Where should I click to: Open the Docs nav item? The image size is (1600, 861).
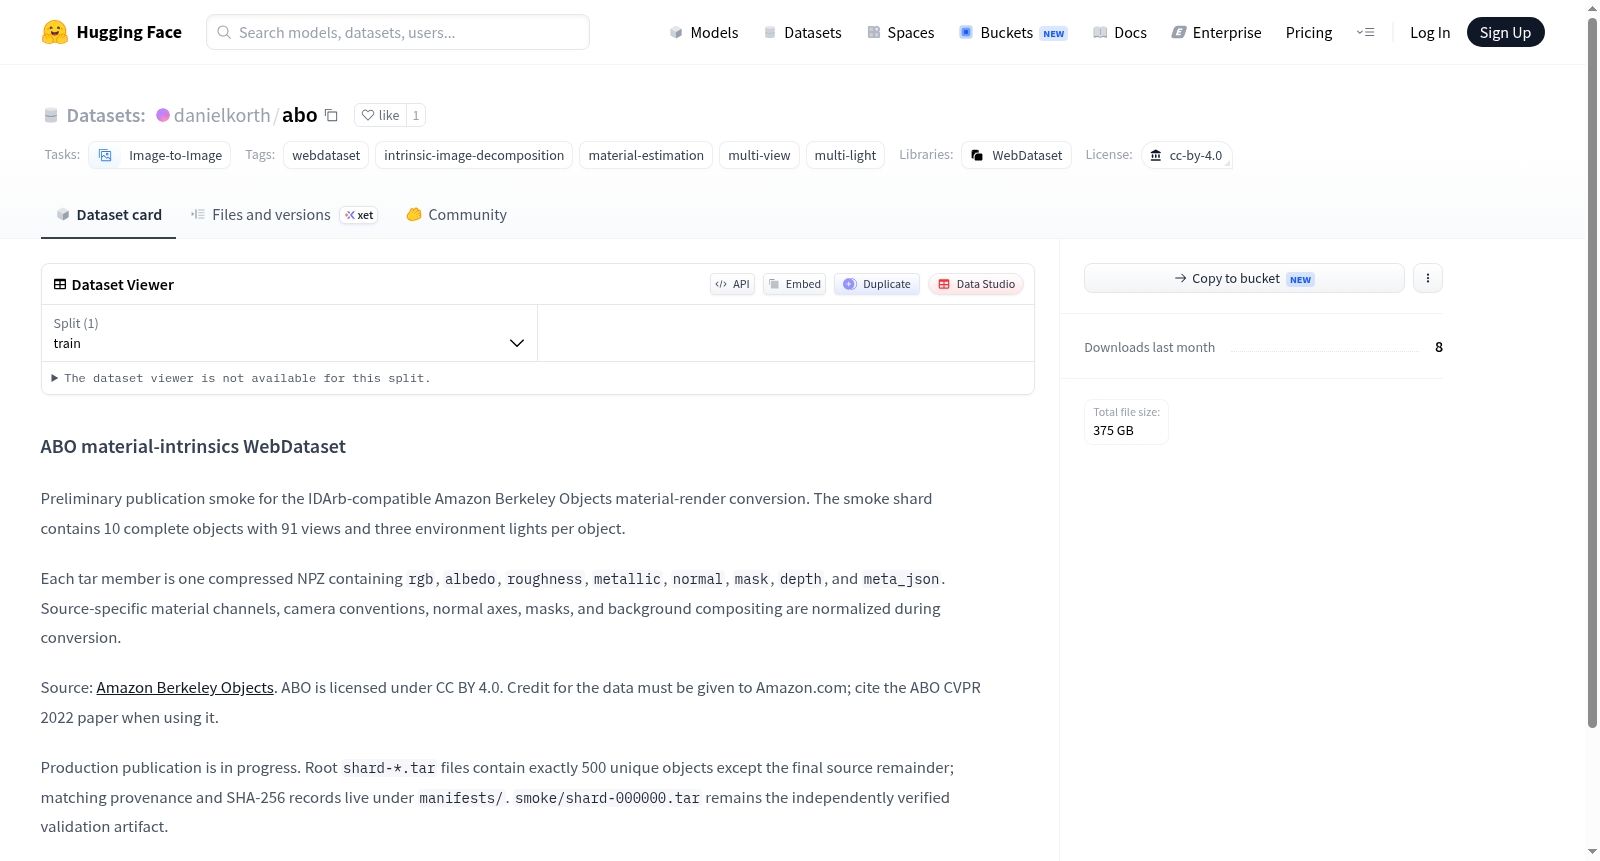tap(1119, 32)
